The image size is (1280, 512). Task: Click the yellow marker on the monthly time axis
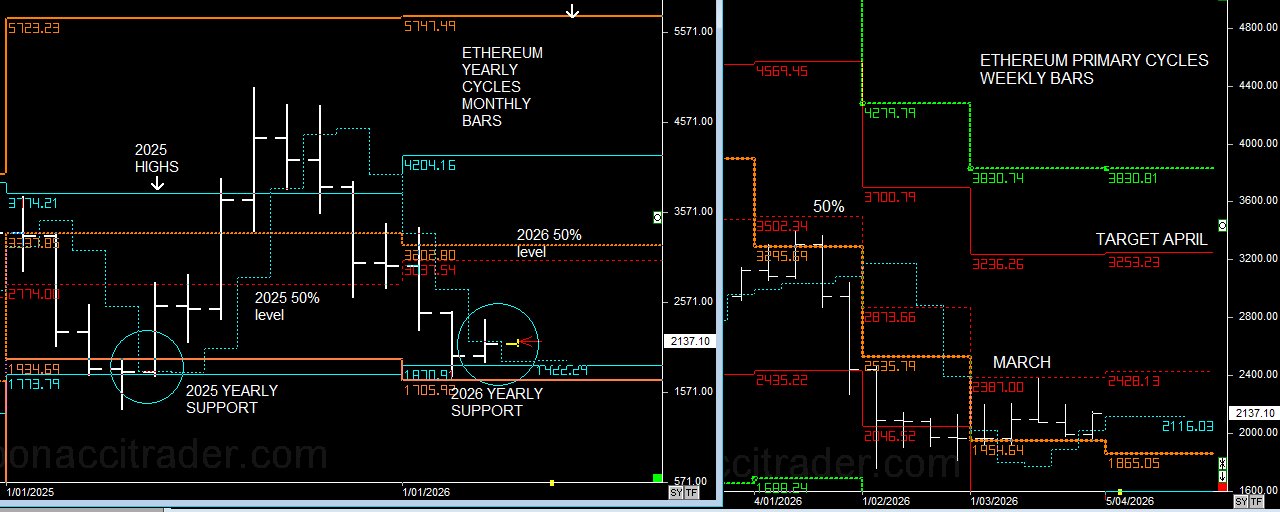[551, 483]
